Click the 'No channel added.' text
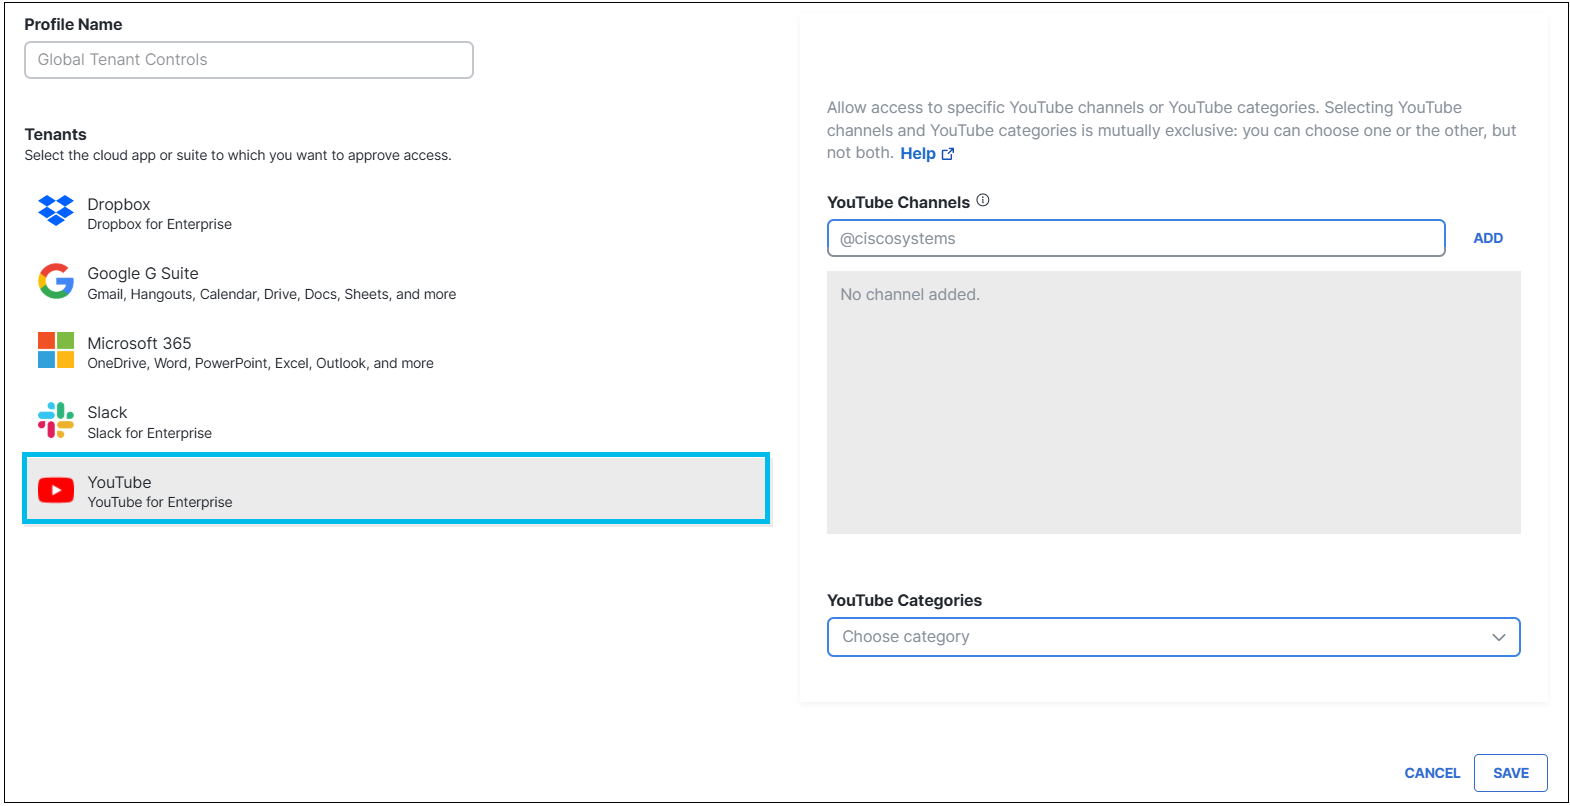The image size is (1570, 806). coord(910,294)
